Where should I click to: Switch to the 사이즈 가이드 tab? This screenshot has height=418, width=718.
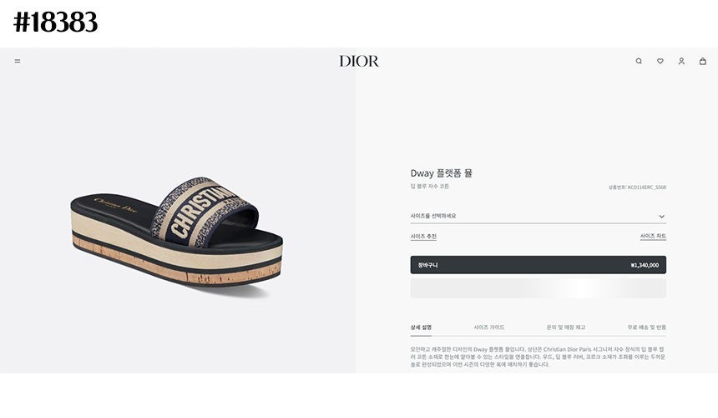click(x=489, y=327)
